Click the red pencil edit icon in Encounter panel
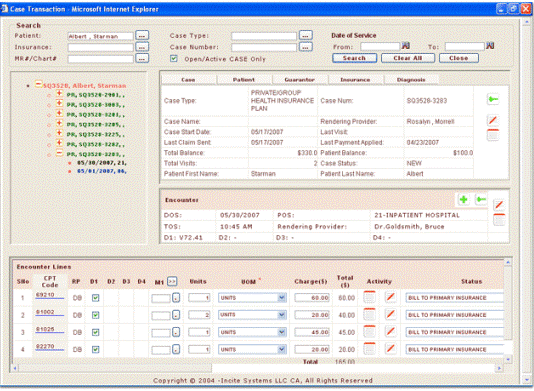 pyautogui.click(x=499, y=205)
